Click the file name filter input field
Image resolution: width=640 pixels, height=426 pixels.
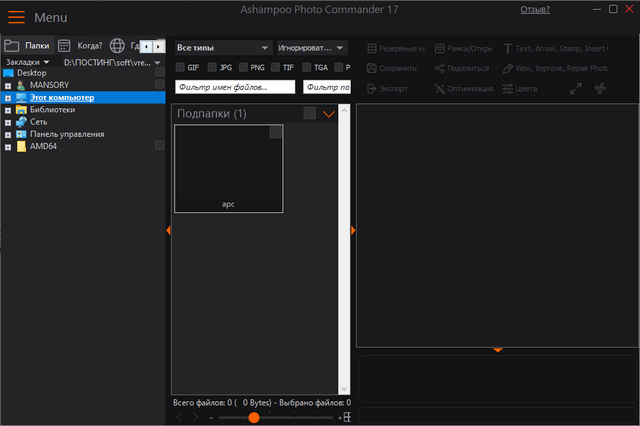[235, 87]
